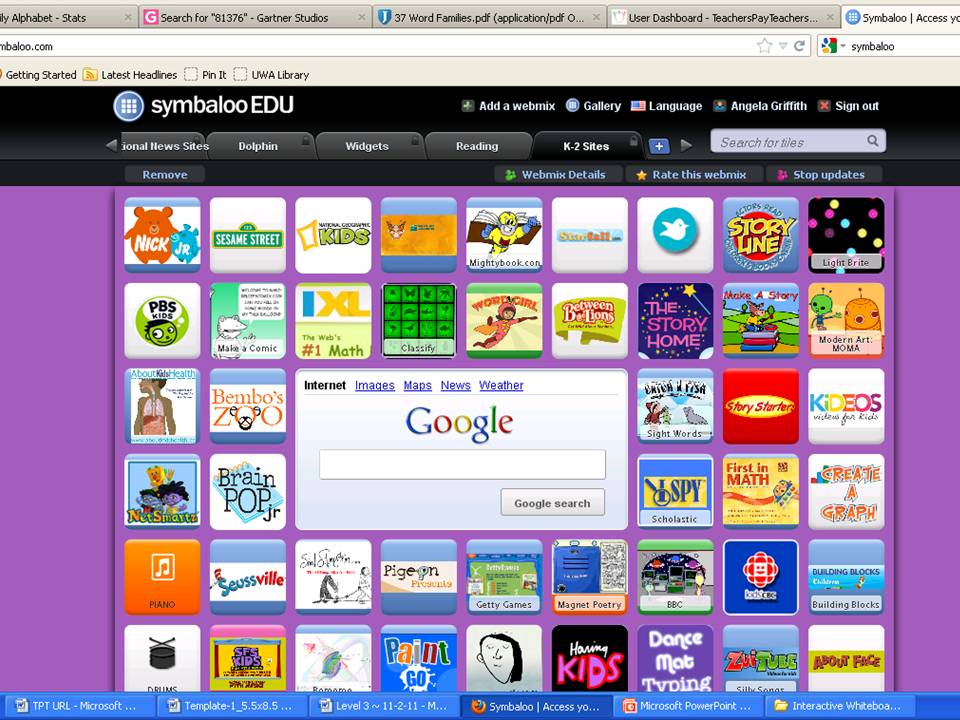960x720 pixels.
Task: Switch to the Reading webmix tab
Action: coord(478,146)
